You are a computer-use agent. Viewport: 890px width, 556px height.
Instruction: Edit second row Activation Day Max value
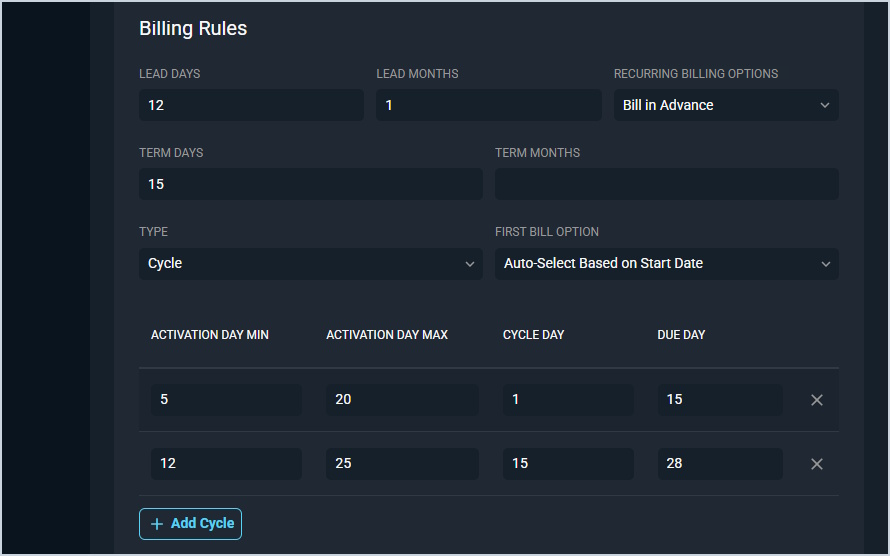402,464
